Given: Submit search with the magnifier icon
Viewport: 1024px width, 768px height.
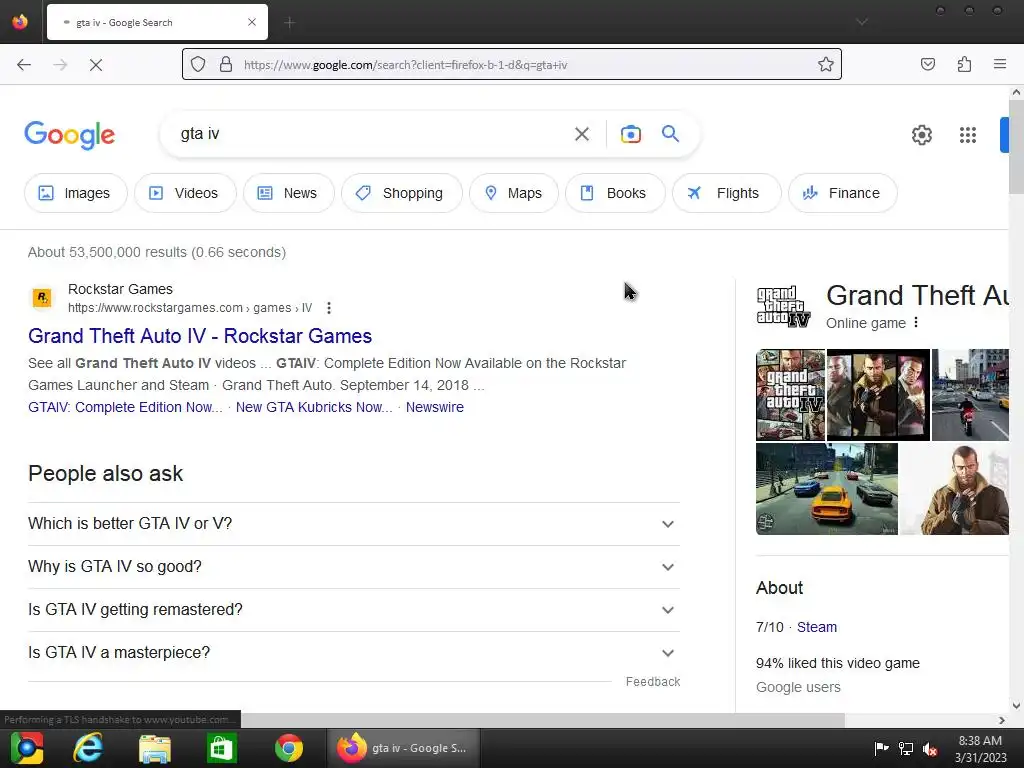Looking at the screenshot, I should [670, 134].
